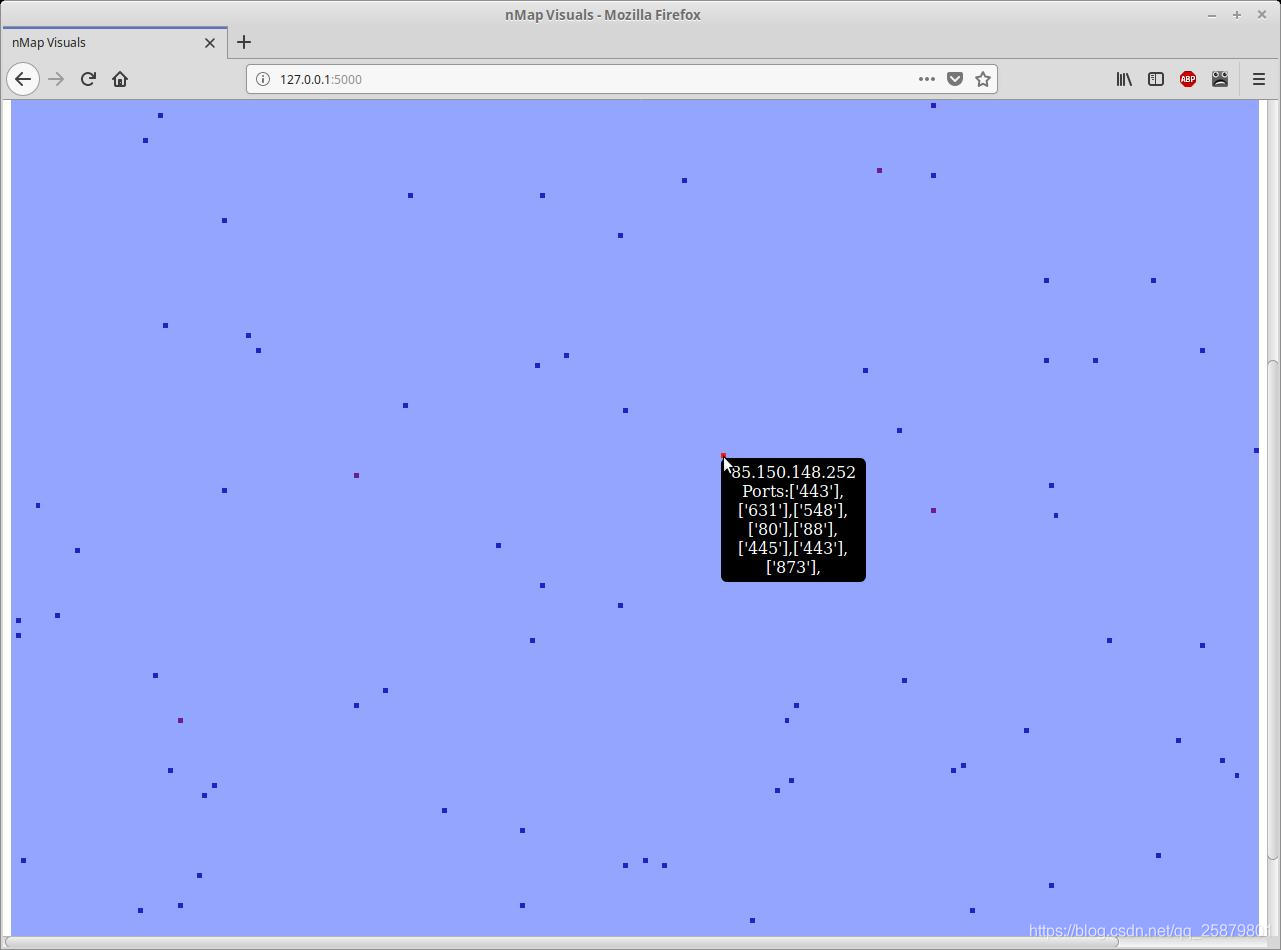
Task: Click the address bar showing 127.0.0.1:5000
Action: click(x=590, y=79)
